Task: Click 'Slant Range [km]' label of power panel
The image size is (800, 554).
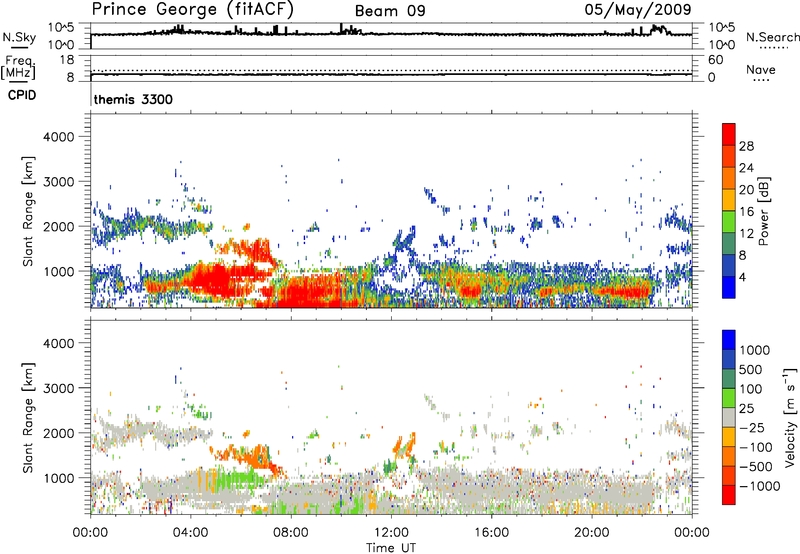Action: (28, 211)
